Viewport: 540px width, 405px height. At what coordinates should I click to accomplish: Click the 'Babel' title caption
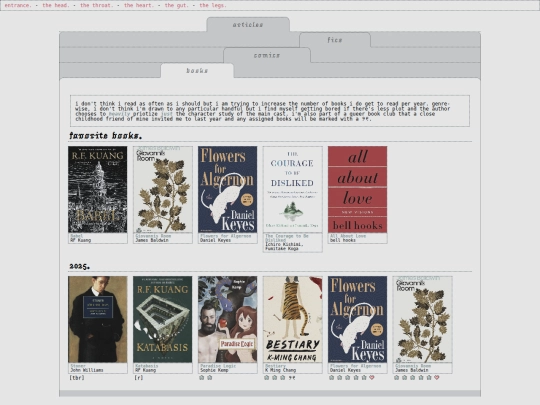pyautogui.click(x=76, y=236)
